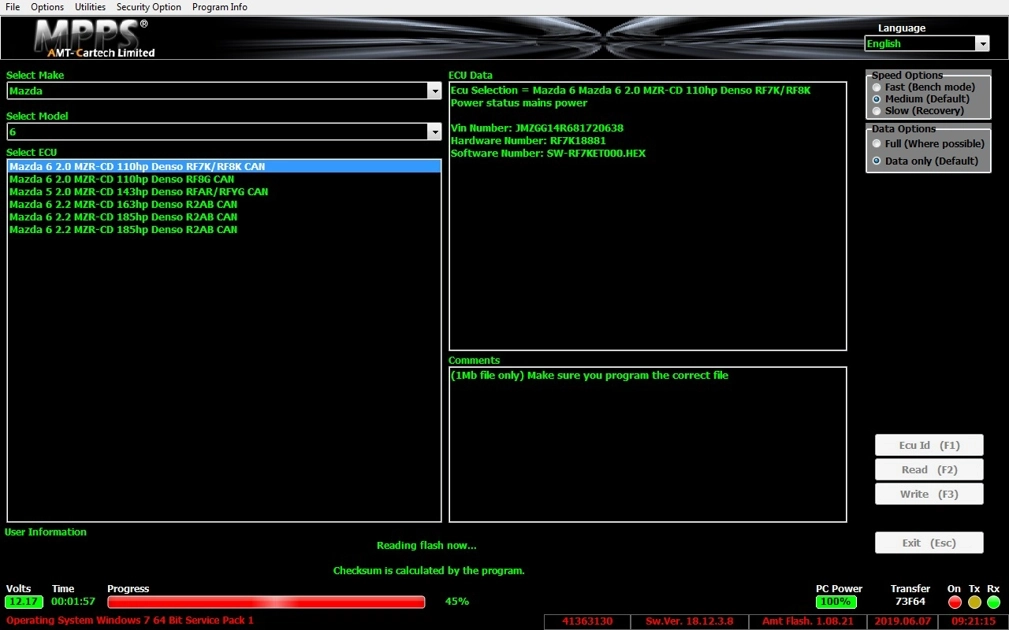The height and width of the screenshot is (630, 1009).
Task: Click the Operating System Windows 7 status text
Action: click(x=130, y=621)
